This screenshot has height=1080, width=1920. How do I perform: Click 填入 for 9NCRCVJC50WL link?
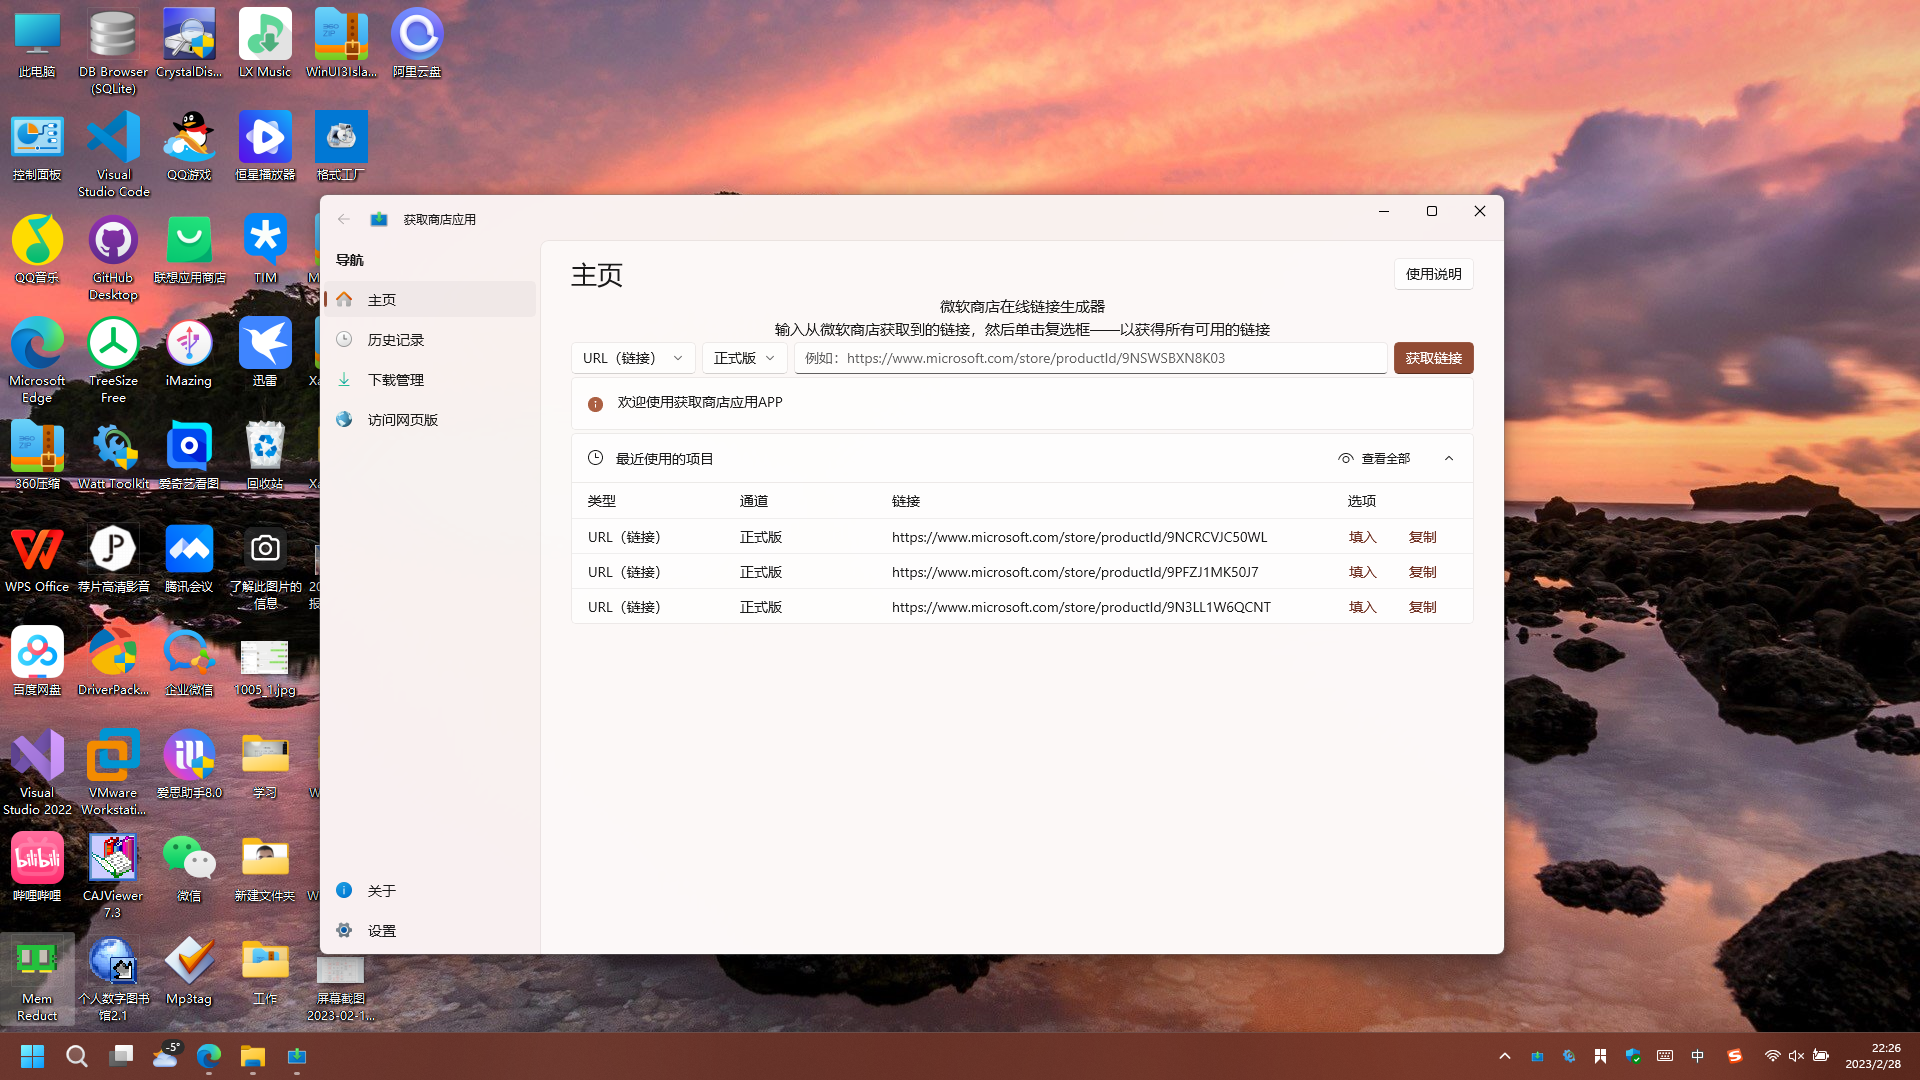1362,537
